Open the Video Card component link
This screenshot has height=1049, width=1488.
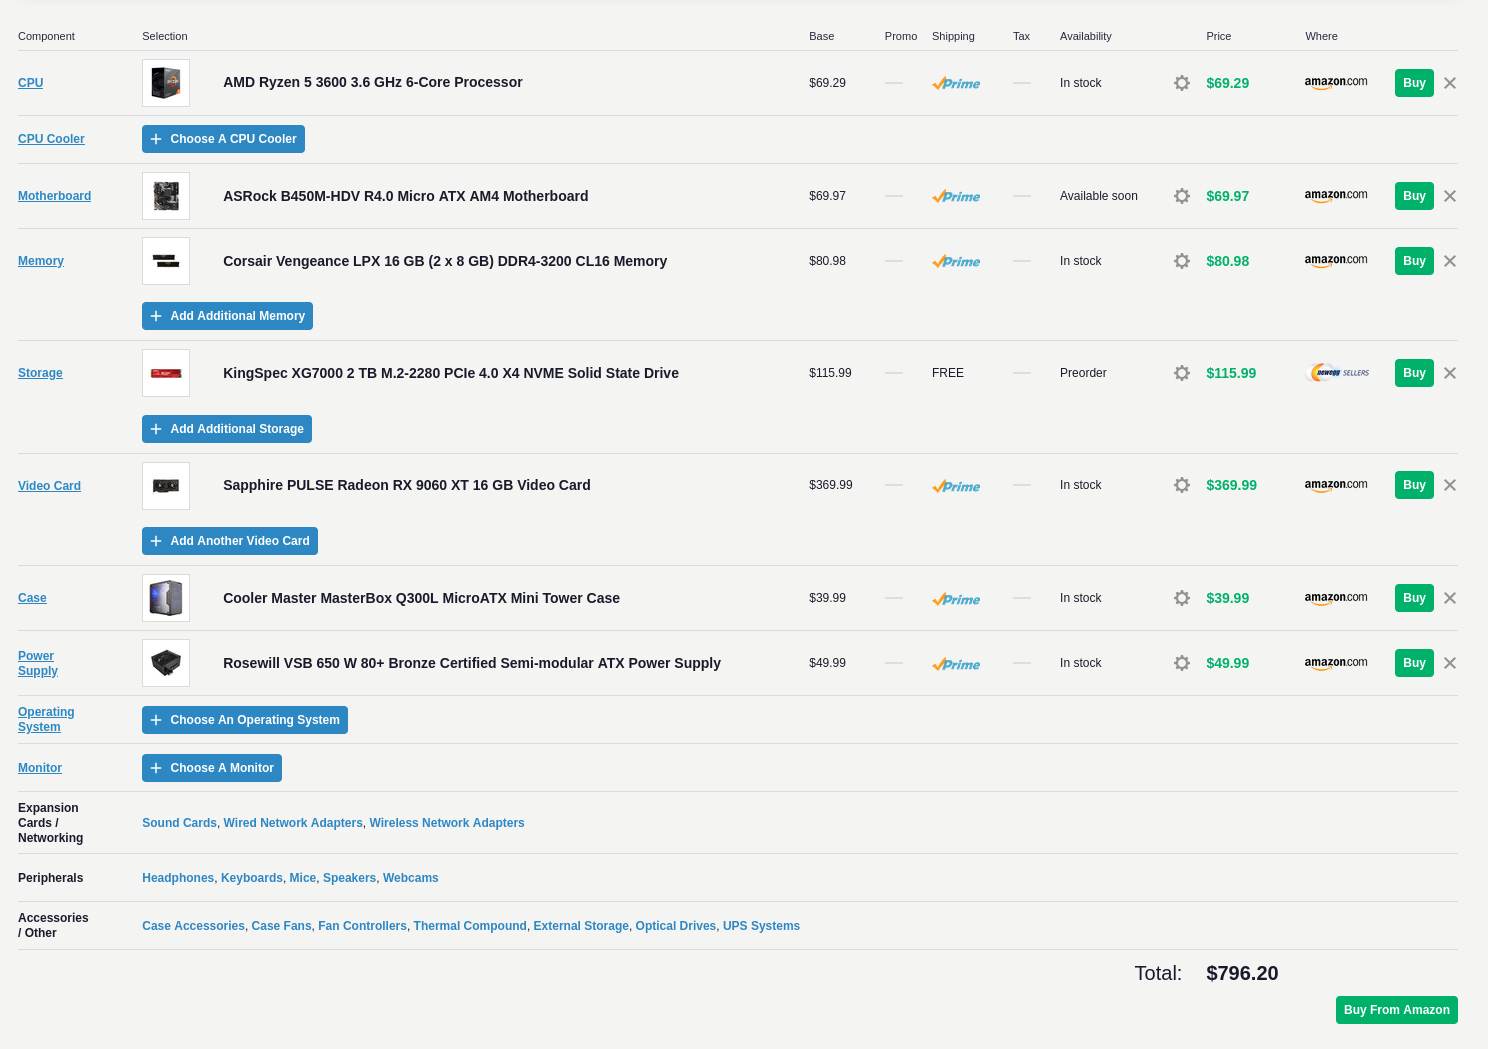49,486
